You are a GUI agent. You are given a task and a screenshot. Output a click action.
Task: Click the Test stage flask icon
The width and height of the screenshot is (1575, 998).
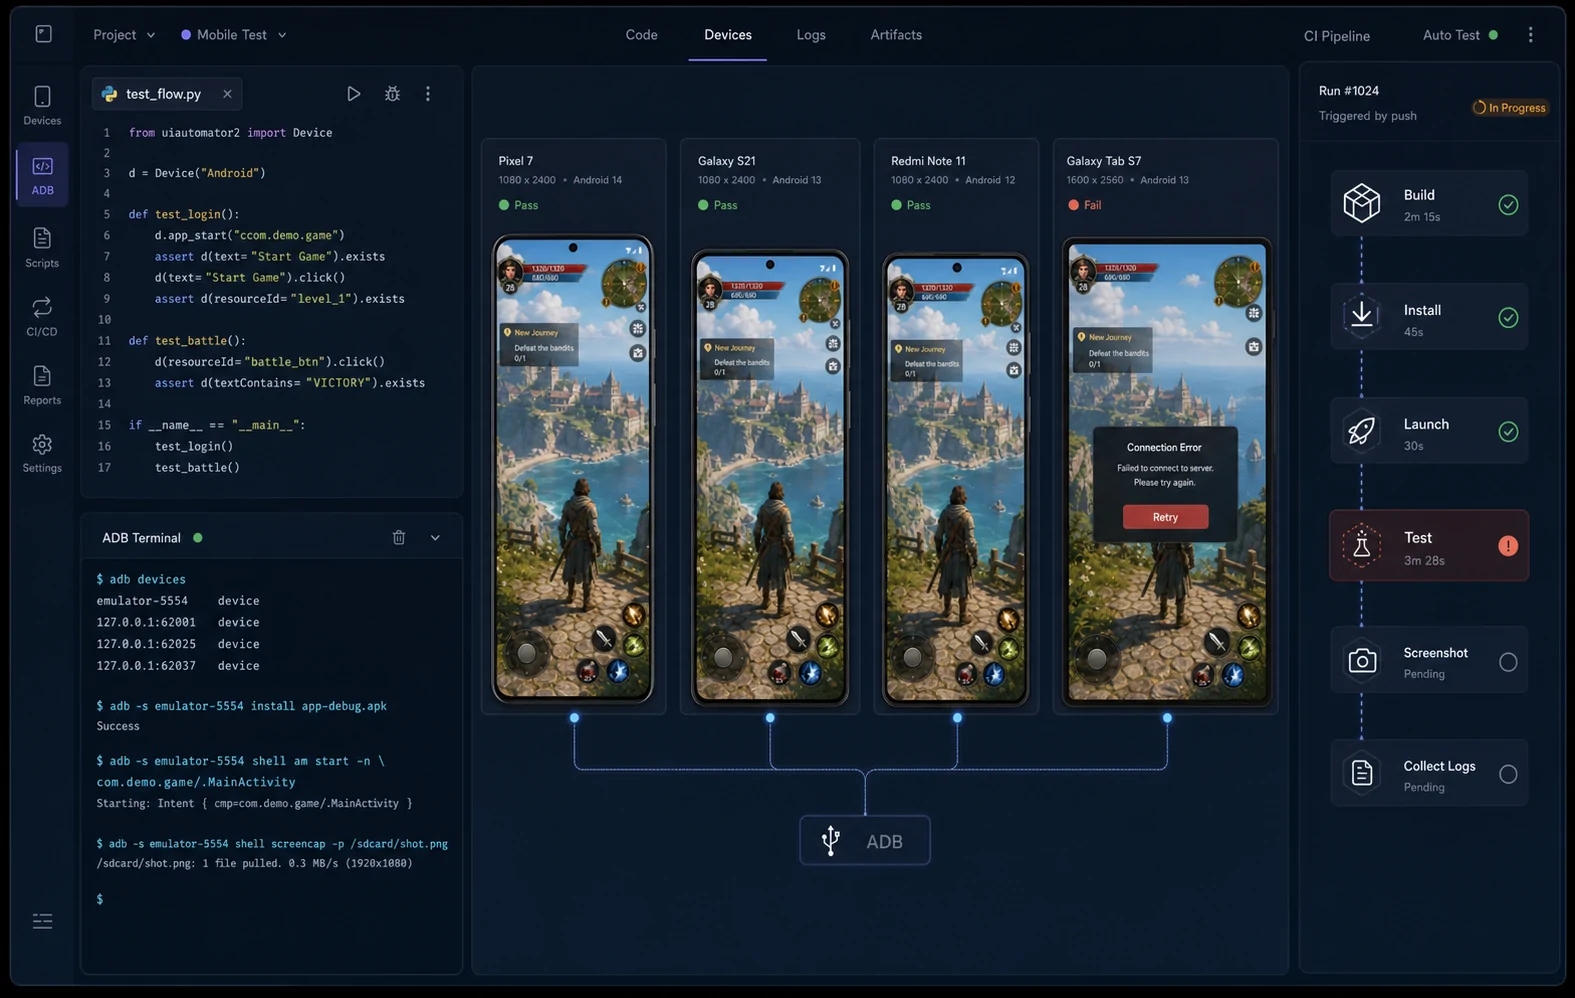click(1361, 546)
